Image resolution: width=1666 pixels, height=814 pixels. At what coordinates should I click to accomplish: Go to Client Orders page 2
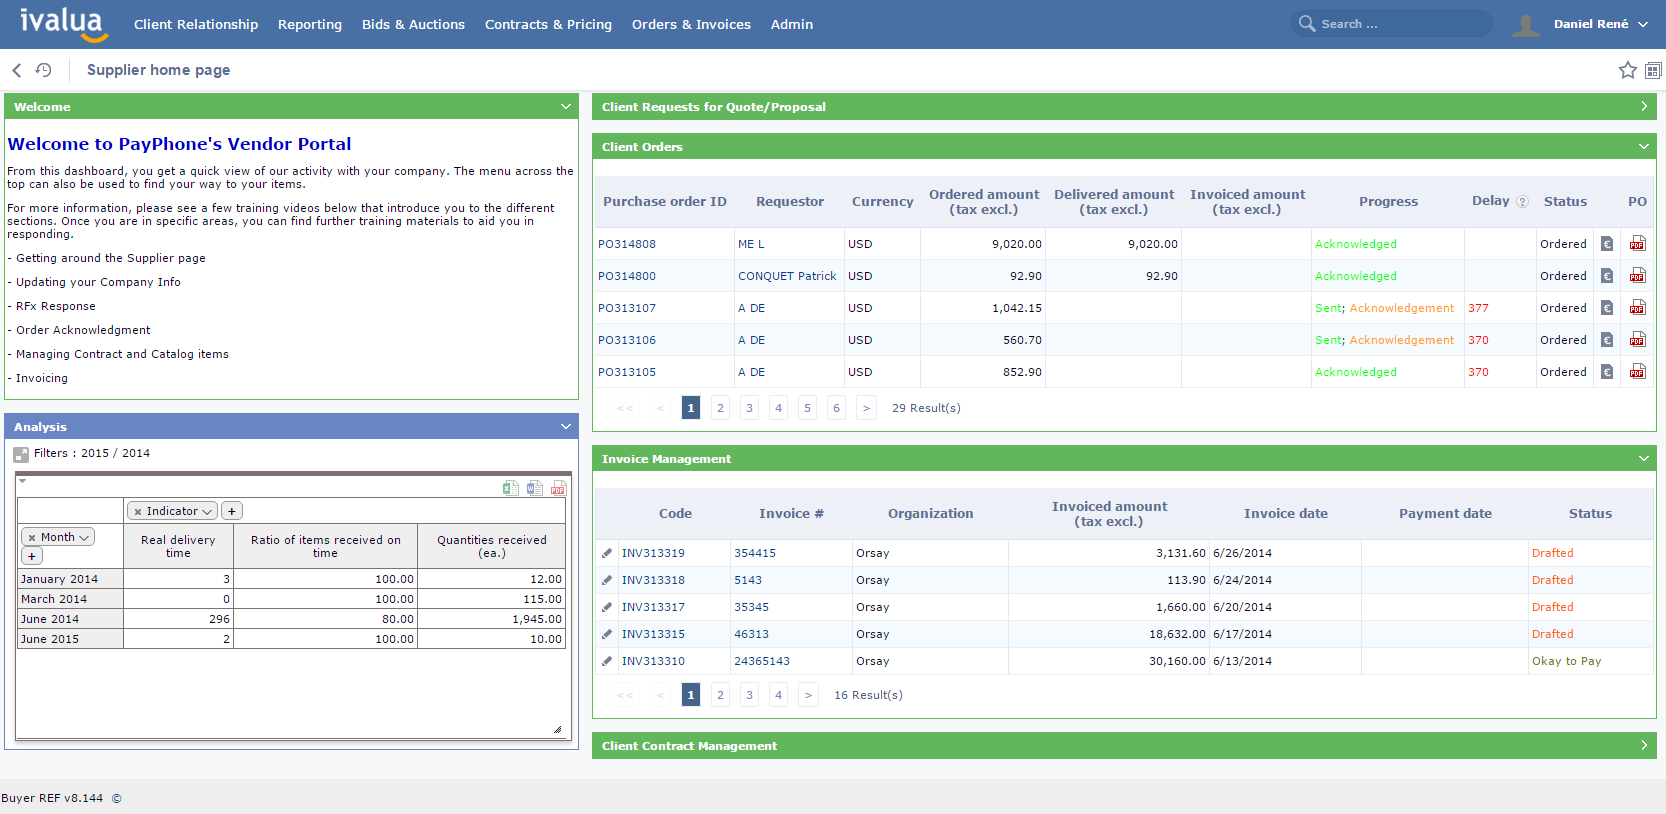coord(720,408)
